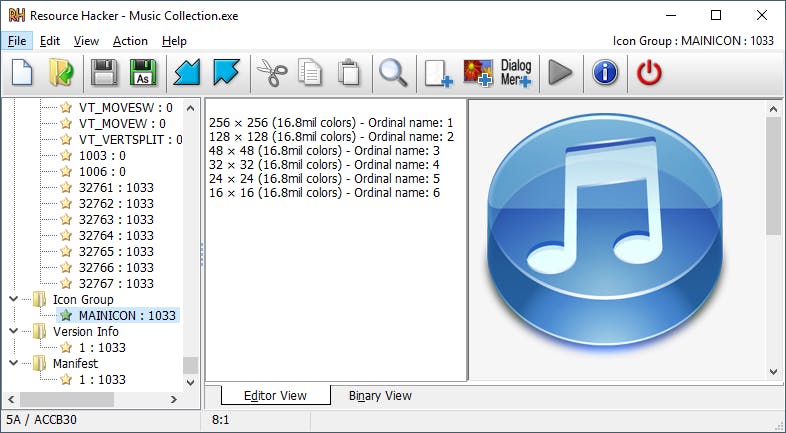The width and height of the screenshot is (786, 433).
Task: Switch to the Binary View tab
Action: (380, 395)
